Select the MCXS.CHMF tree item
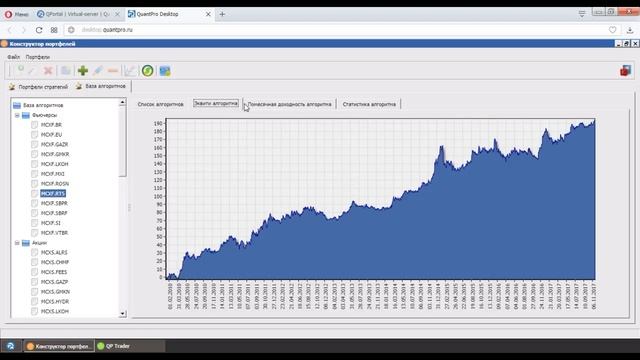The width and height of the screenshot is (640, 360). (x=55, y=262)
